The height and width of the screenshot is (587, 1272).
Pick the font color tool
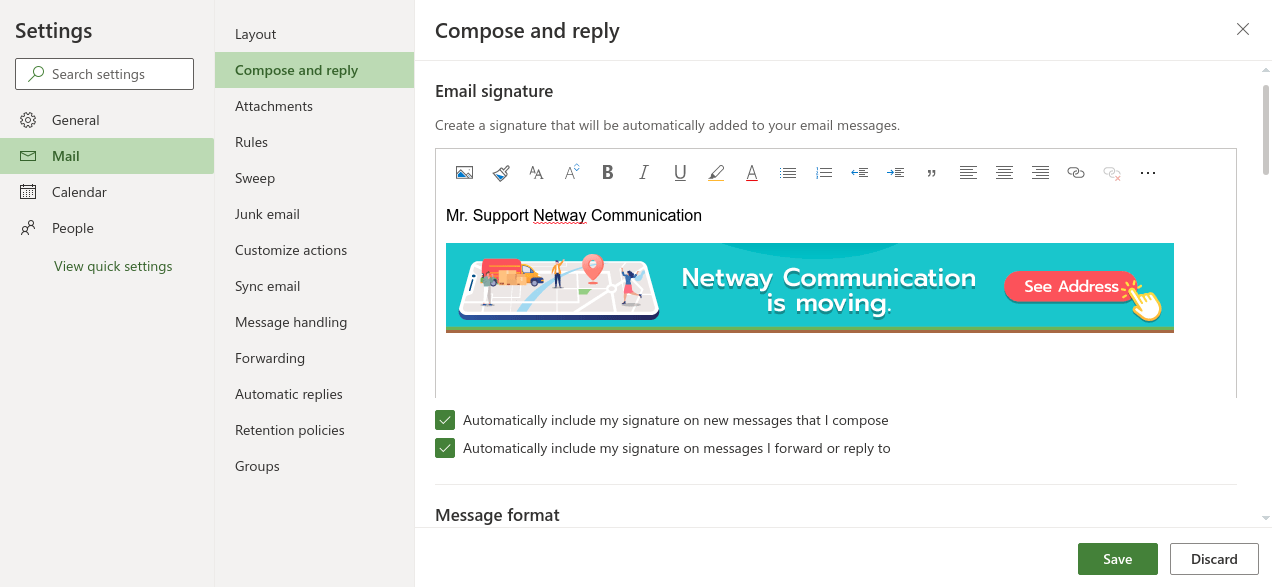pyautogui.click(x=752, y=173)
